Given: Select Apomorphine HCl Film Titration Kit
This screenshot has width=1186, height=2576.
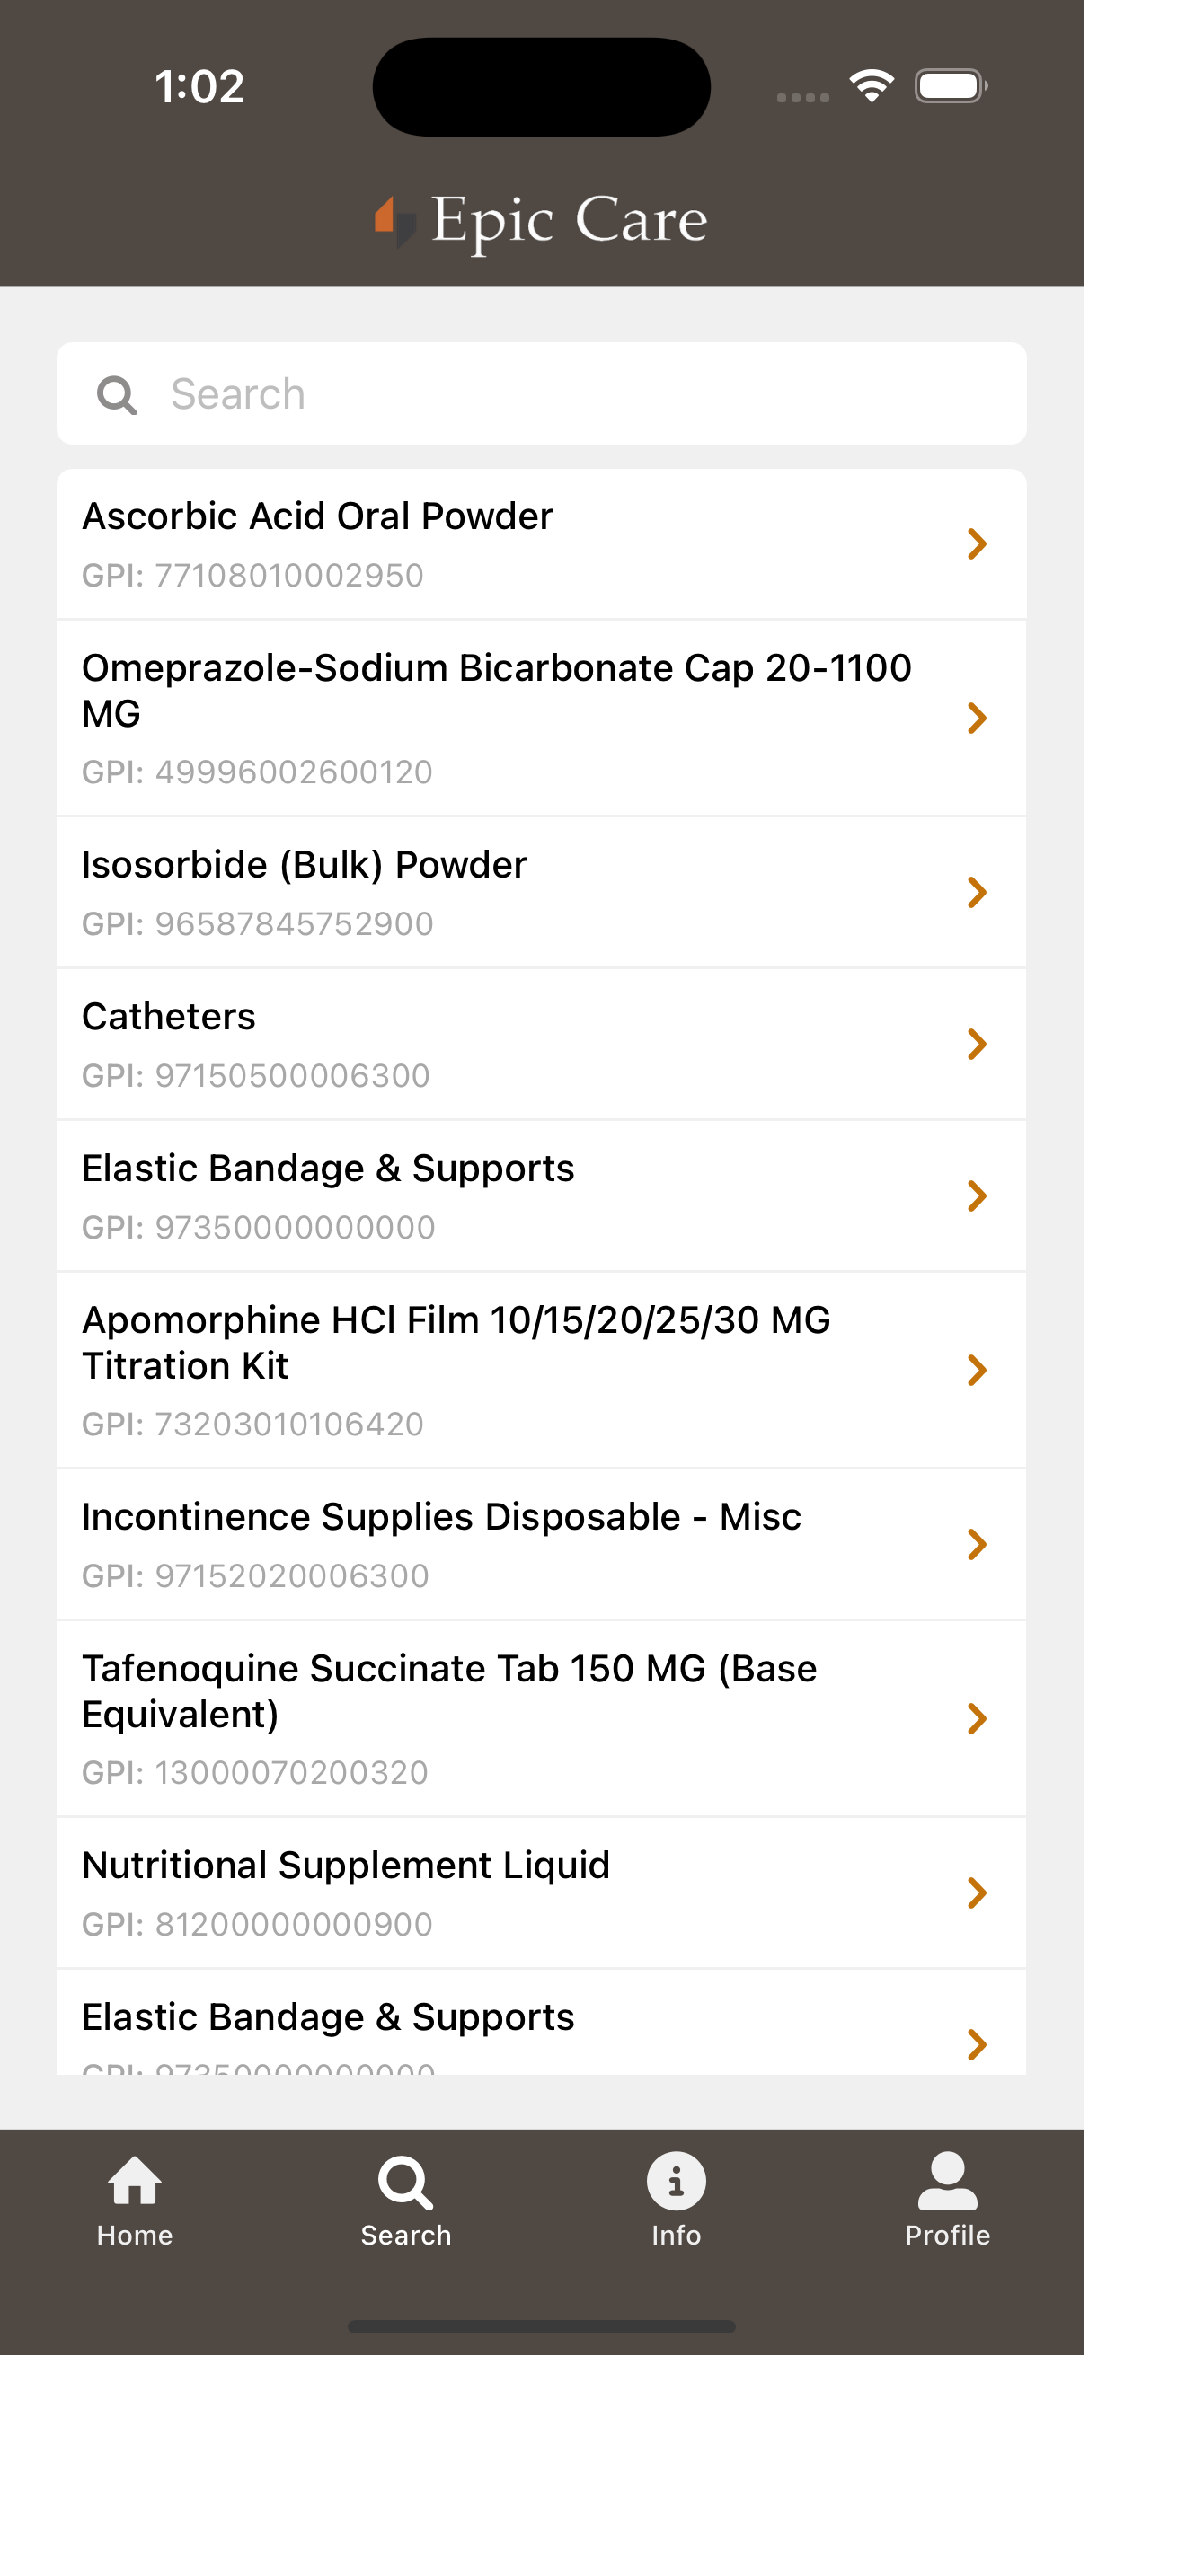Looking at the screenshot, I should [541, 1370].
